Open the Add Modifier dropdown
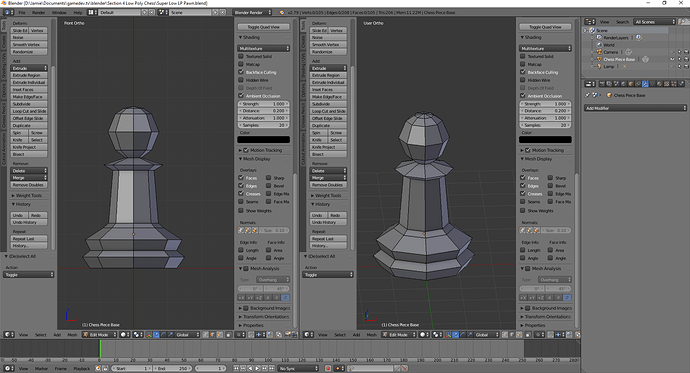This screenshot has width=690, height=373. point(635,108)
